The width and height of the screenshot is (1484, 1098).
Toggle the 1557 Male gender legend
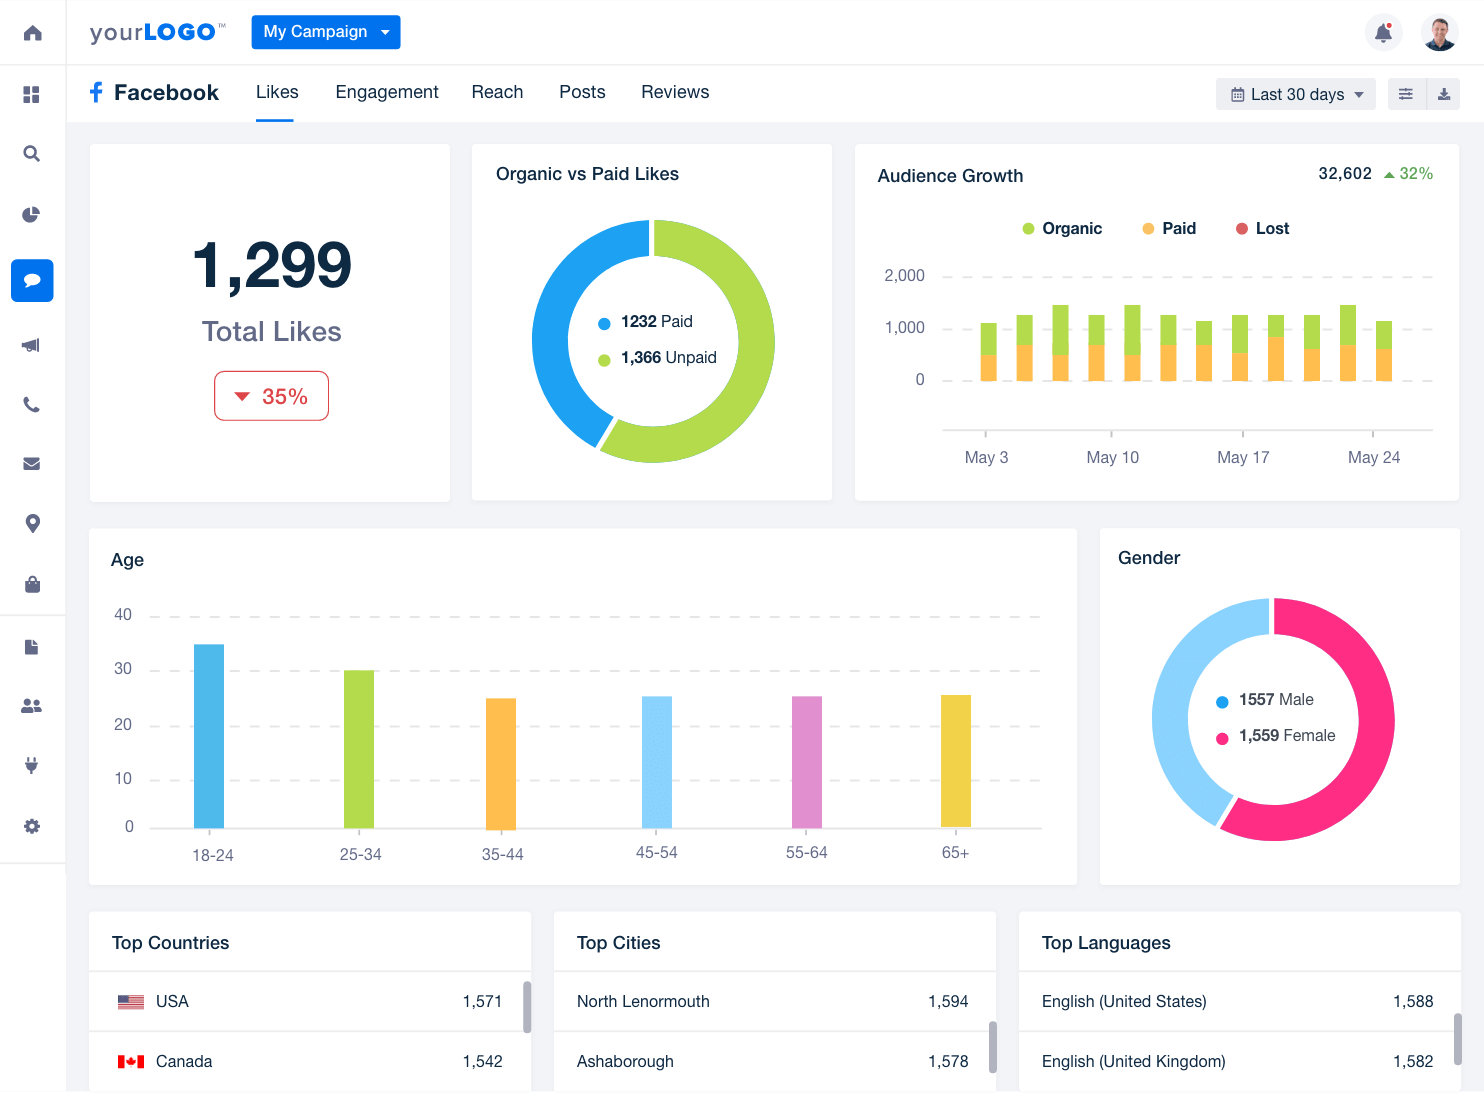click(1265, 700)
